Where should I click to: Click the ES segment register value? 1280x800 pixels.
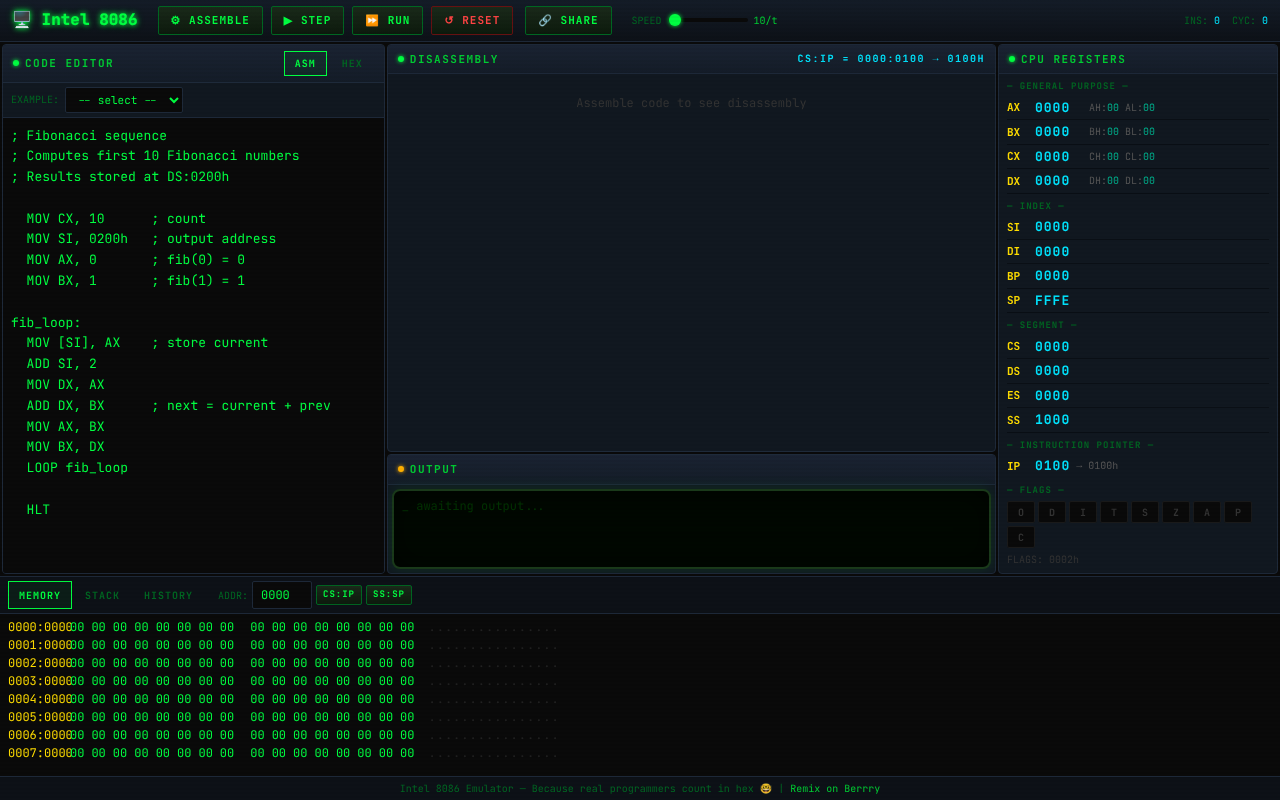1052,396
